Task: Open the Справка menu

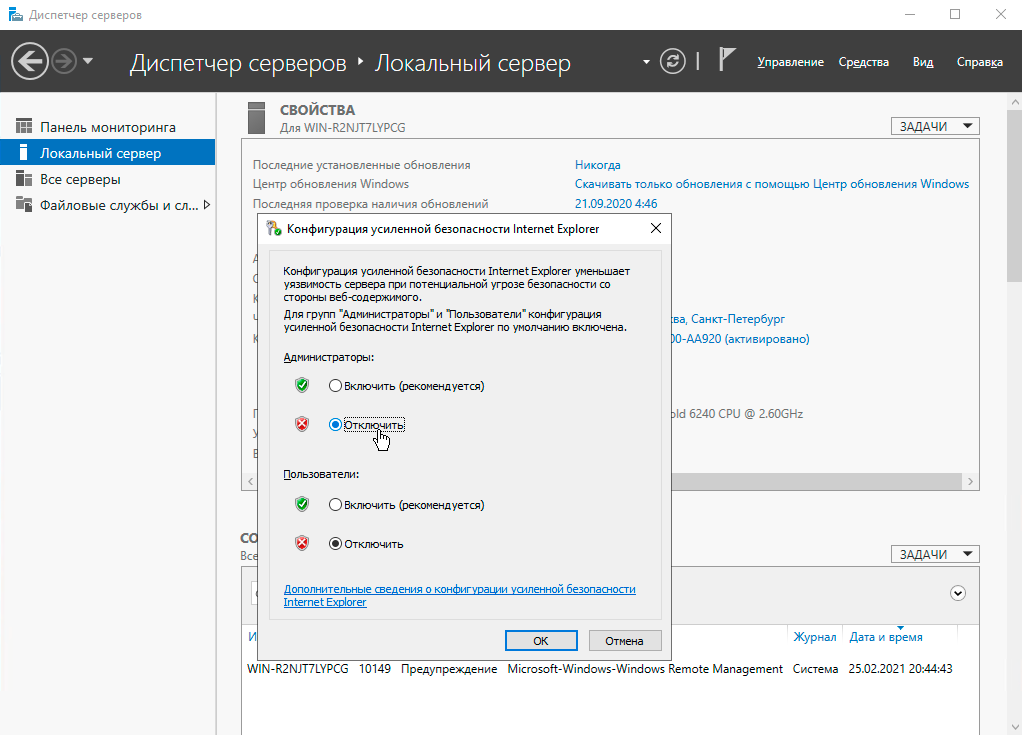Action: pos(980,62)
